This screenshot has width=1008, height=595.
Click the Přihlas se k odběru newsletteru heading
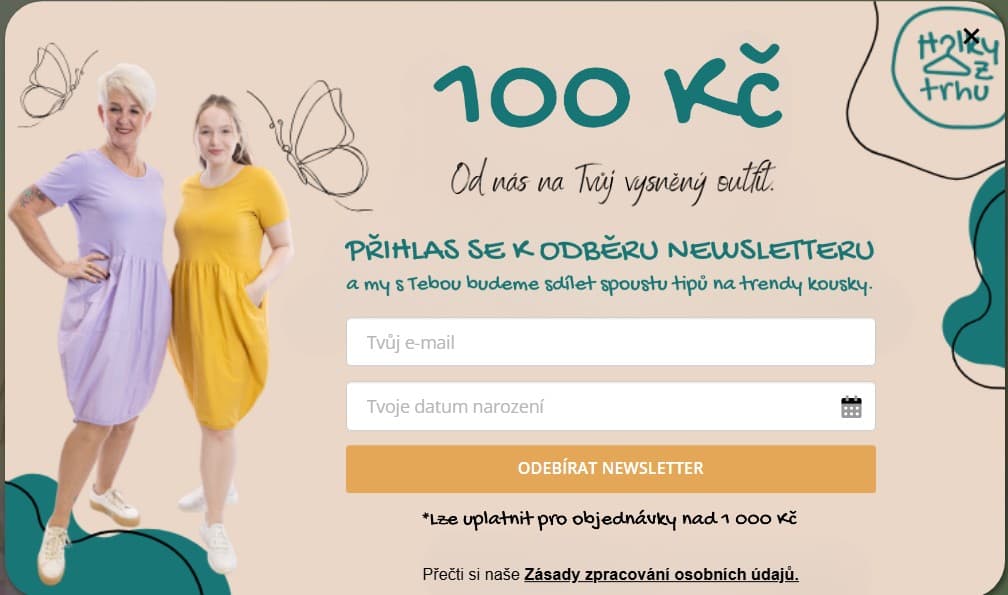(609, 250)
